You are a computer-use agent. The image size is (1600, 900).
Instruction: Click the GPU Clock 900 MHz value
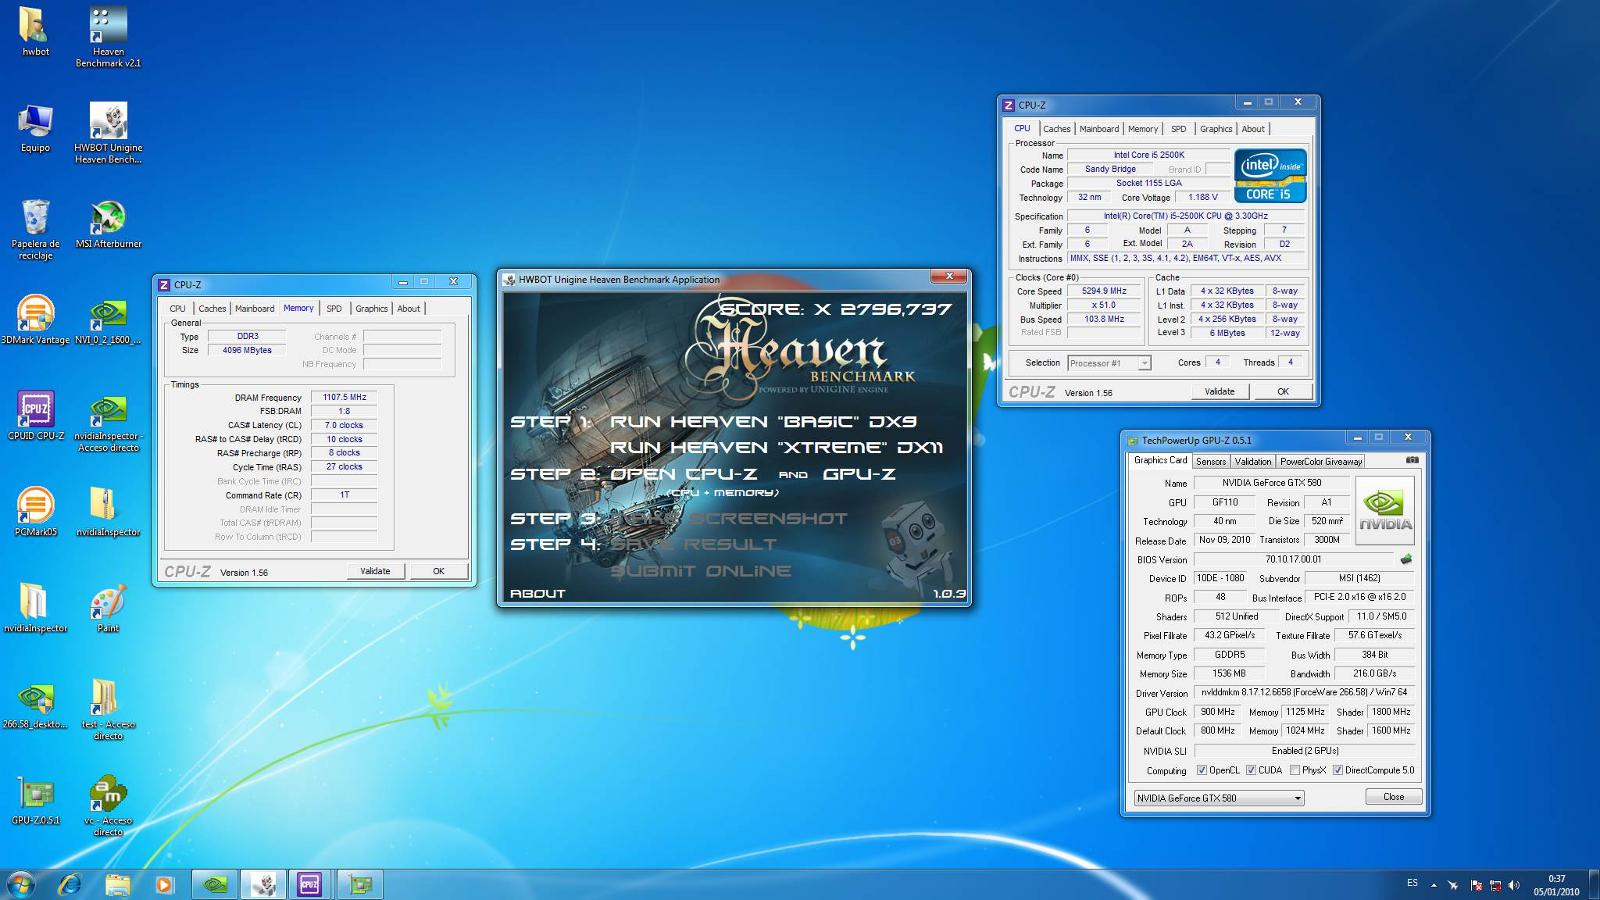[x=1217, y=712]
